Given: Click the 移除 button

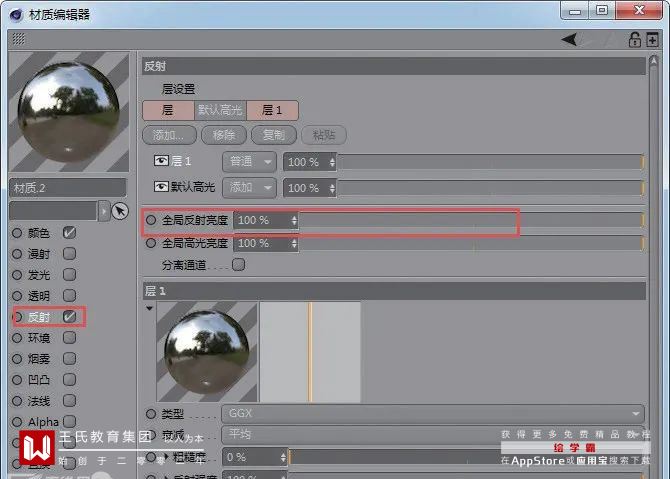Looking at the screenshot, I should [224, 135].
